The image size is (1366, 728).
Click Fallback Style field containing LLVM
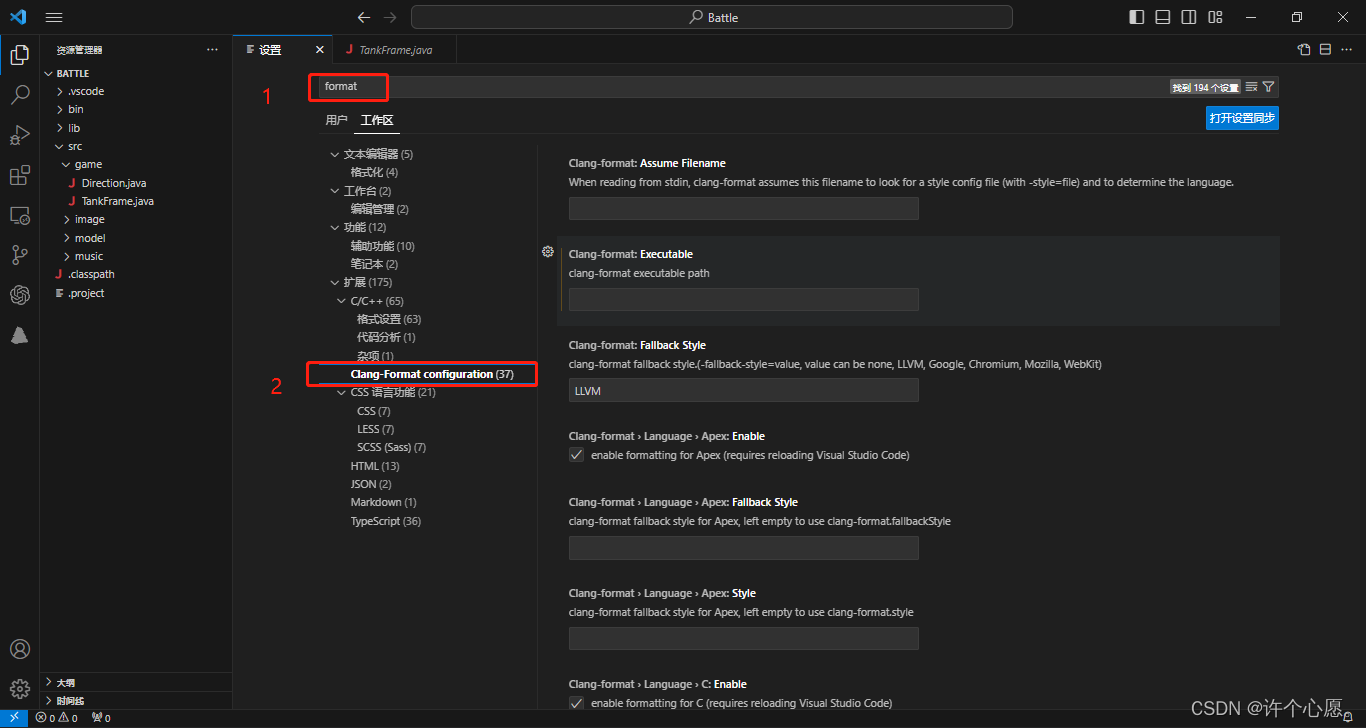744,390
